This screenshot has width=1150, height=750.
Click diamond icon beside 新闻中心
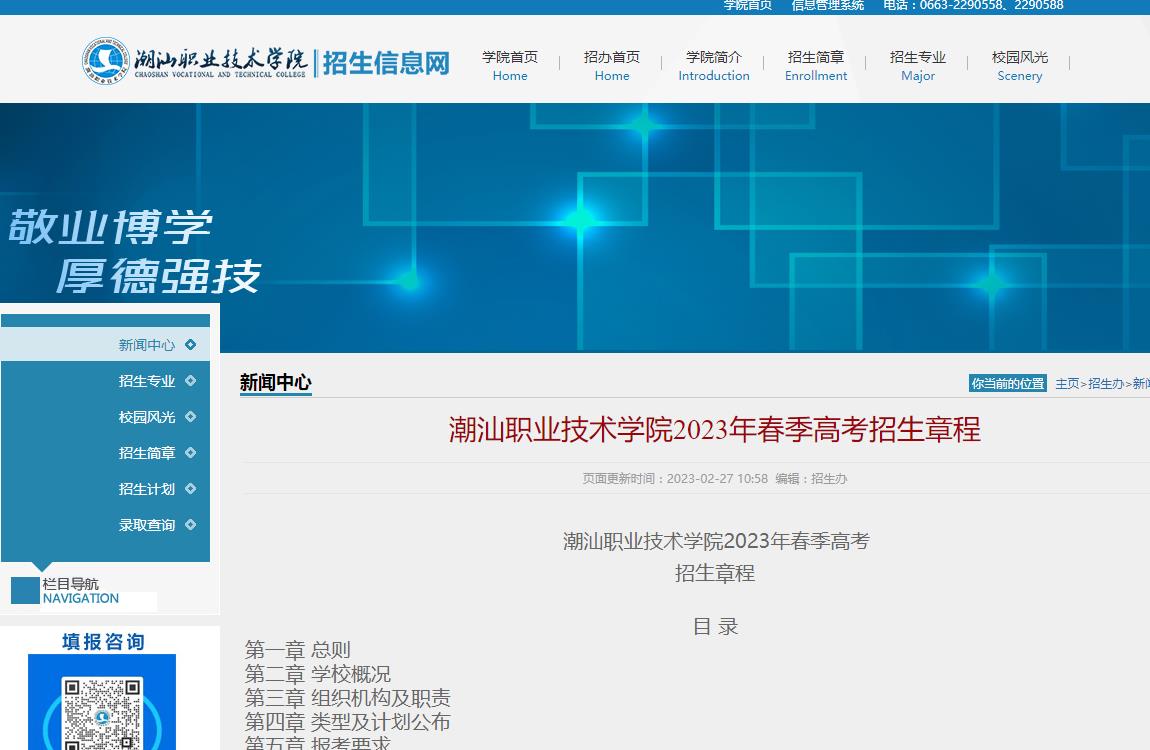[x=191, y=345]
